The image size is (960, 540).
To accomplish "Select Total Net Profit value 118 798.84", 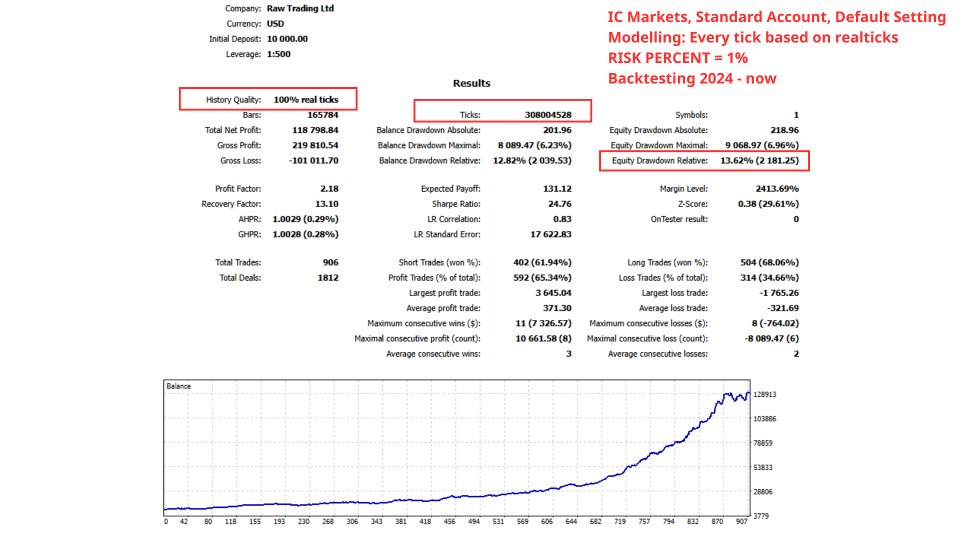I will pos(315,130).
